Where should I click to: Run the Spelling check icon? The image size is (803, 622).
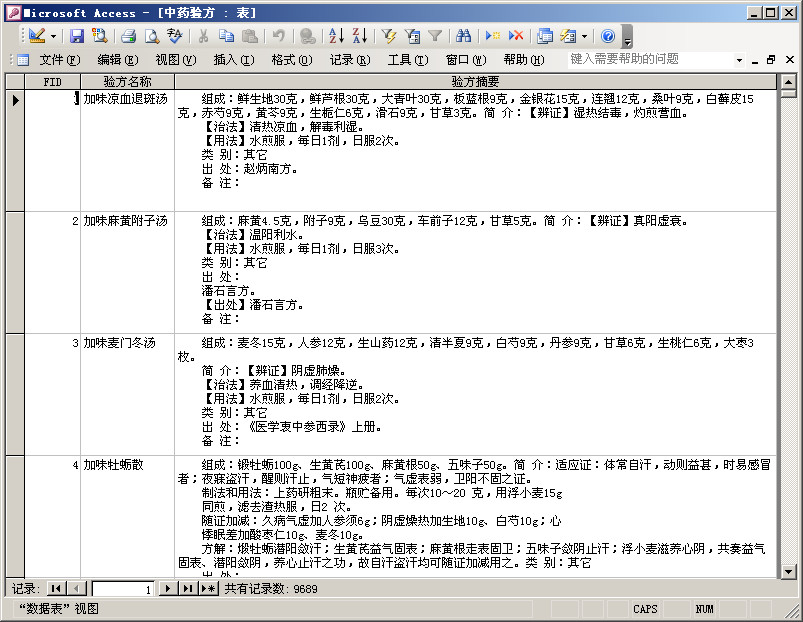[x=175, y=35]
